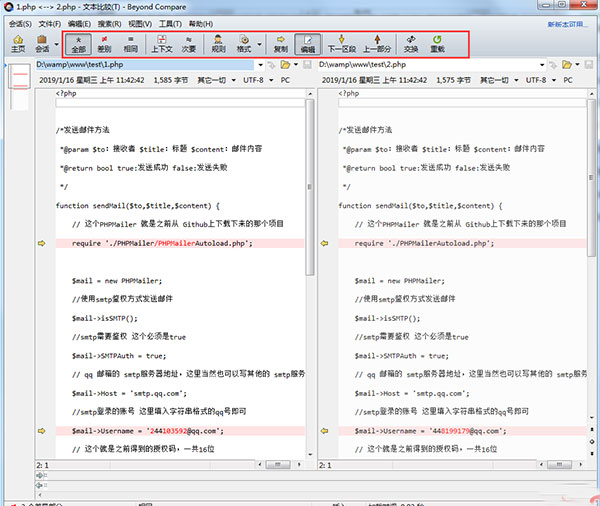Viewport: 600px width, 506px height.
Task: Click the difference overview thumbnail map
Action: (20, 87)
